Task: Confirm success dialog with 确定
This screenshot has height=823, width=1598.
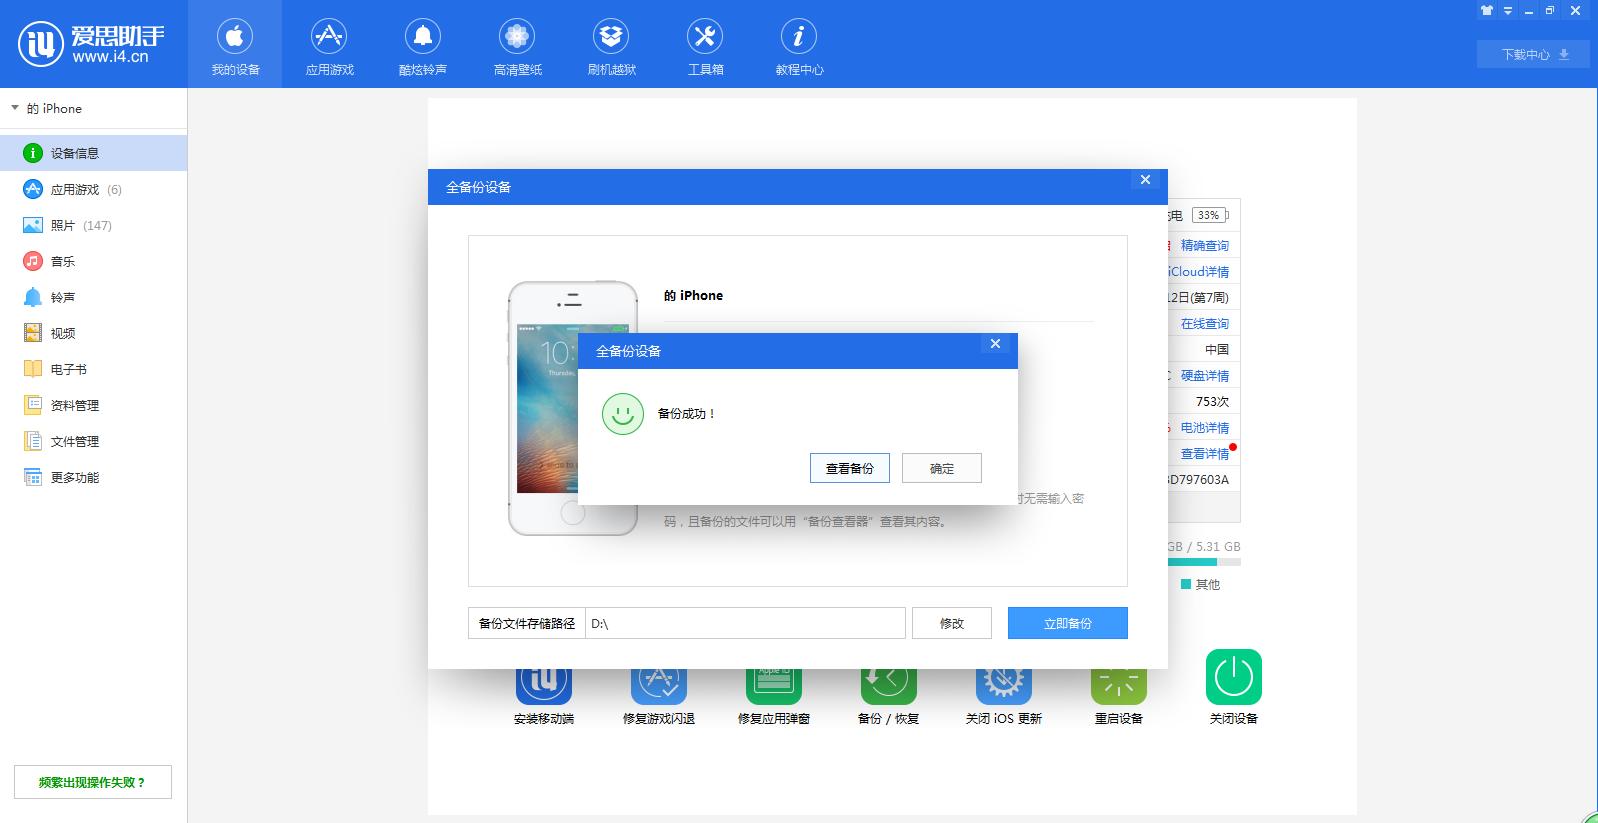Action: [941, 468]
